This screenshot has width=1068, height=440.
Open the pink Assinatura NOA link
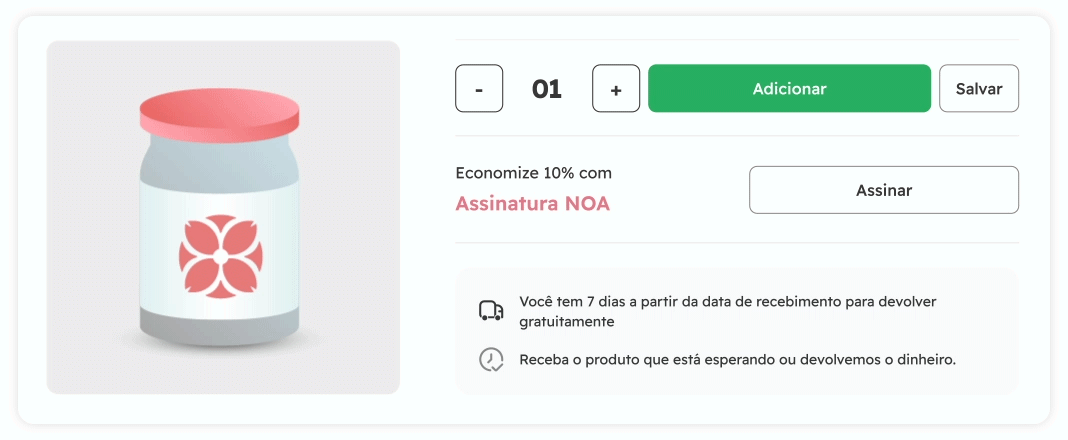(x=533, y=204)
